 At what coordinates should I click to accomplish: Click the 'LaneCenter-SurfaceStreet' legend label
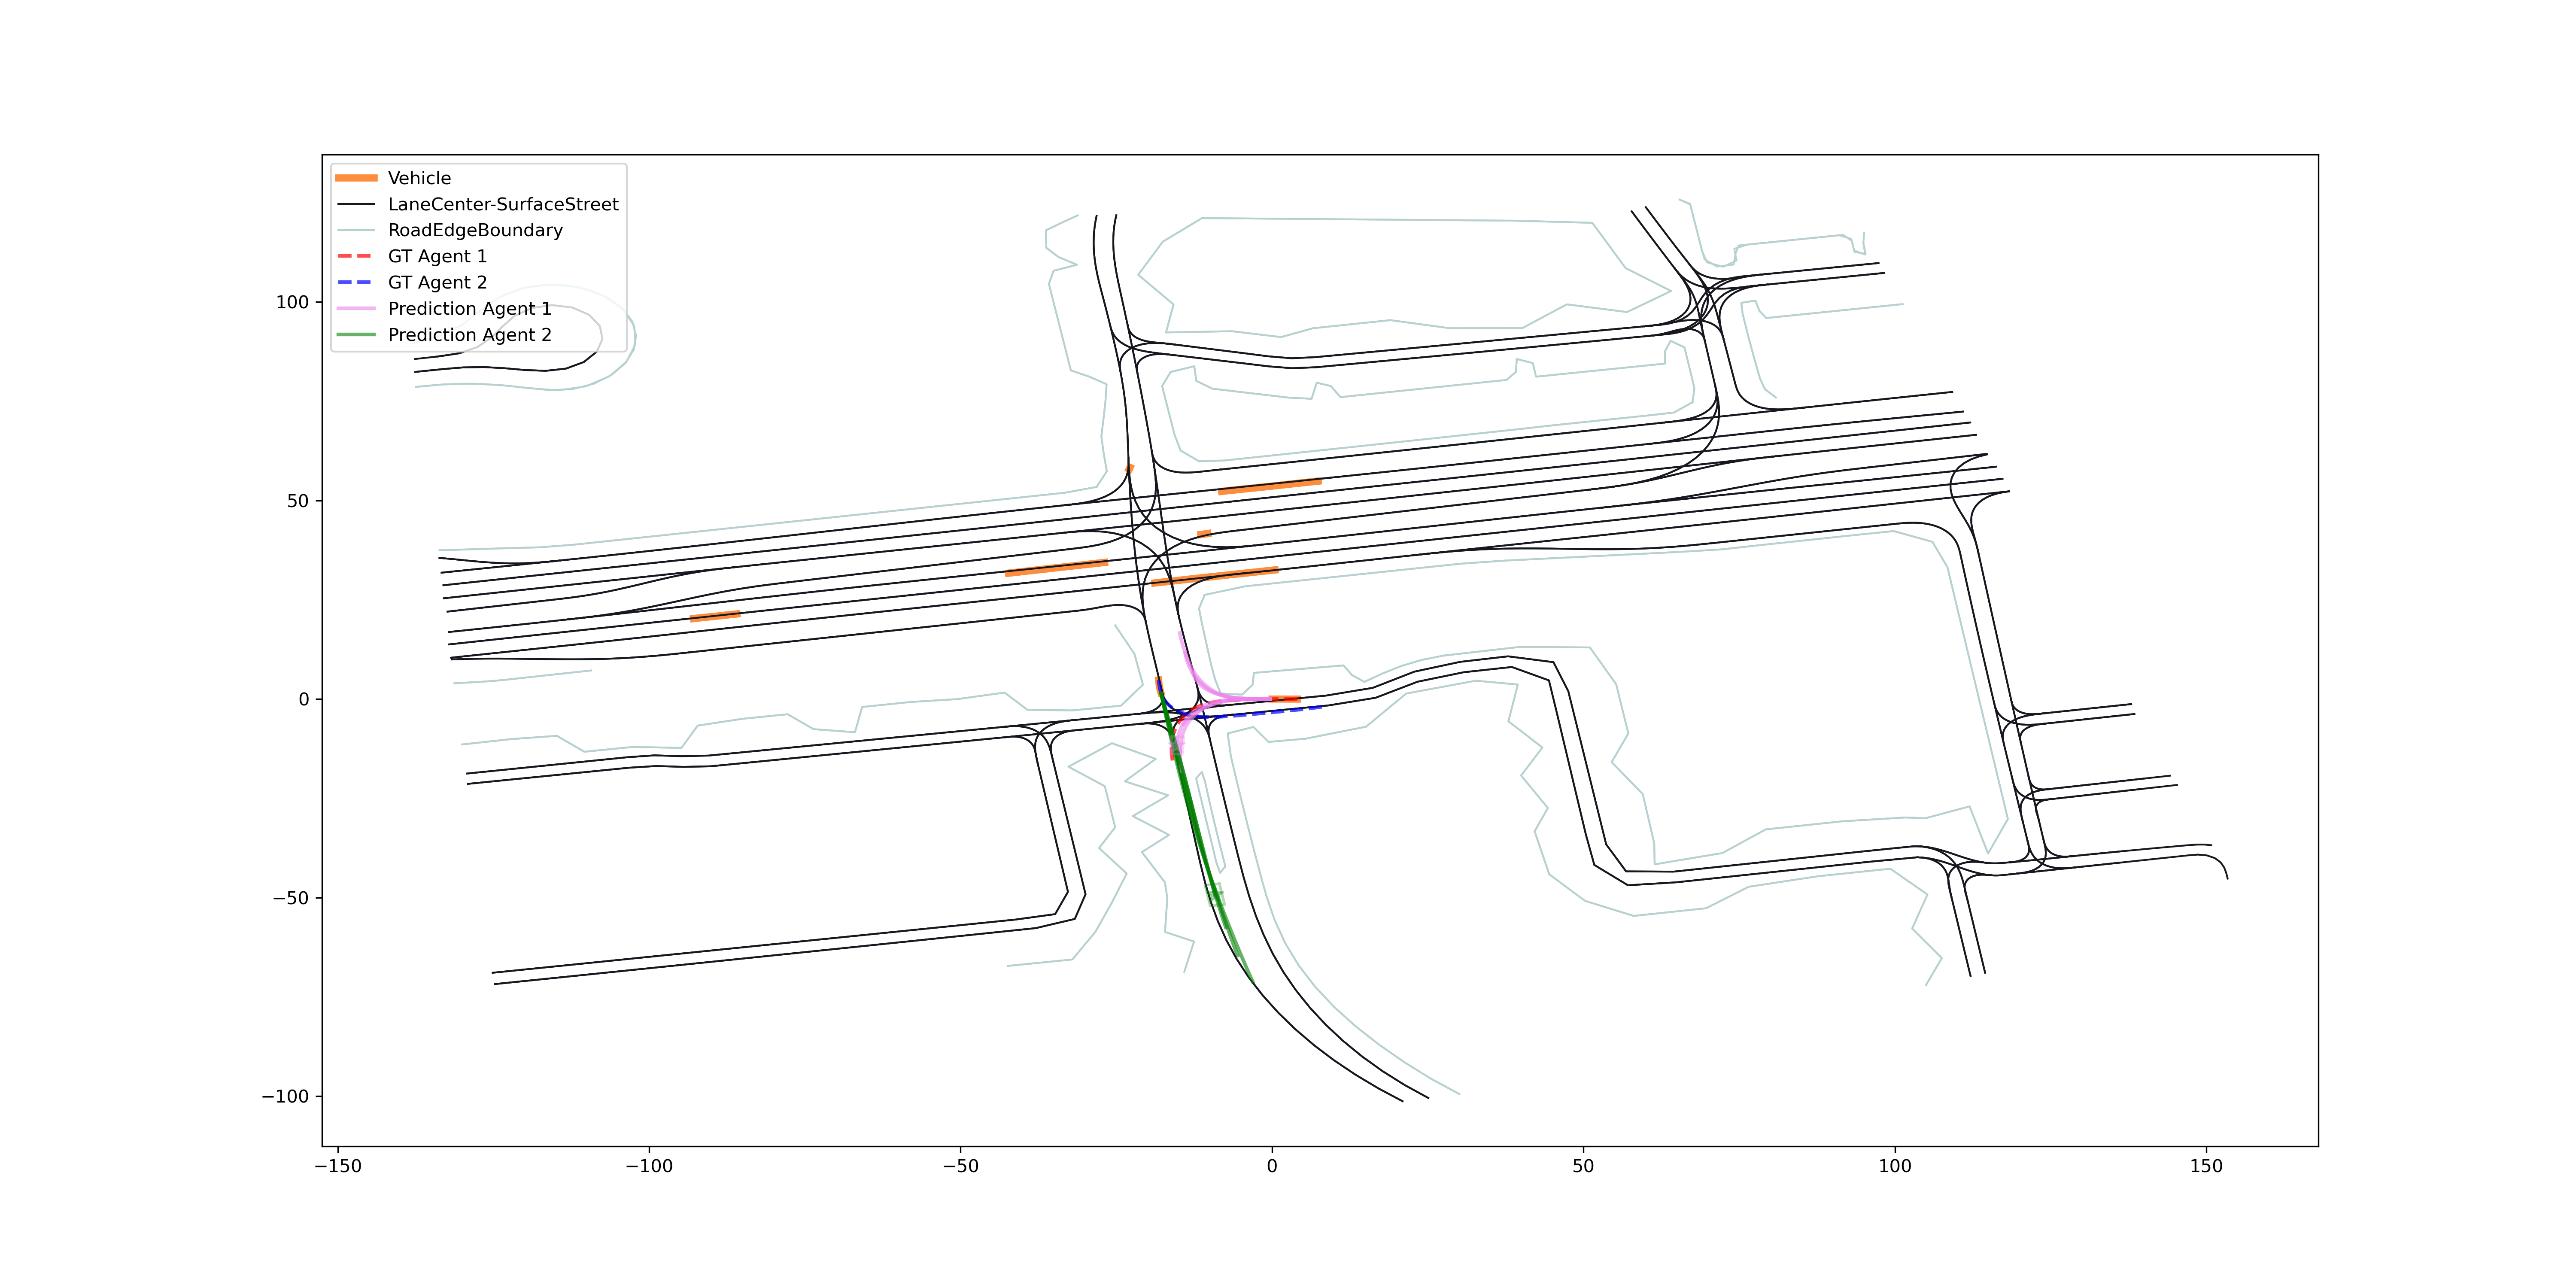(503, 204)
